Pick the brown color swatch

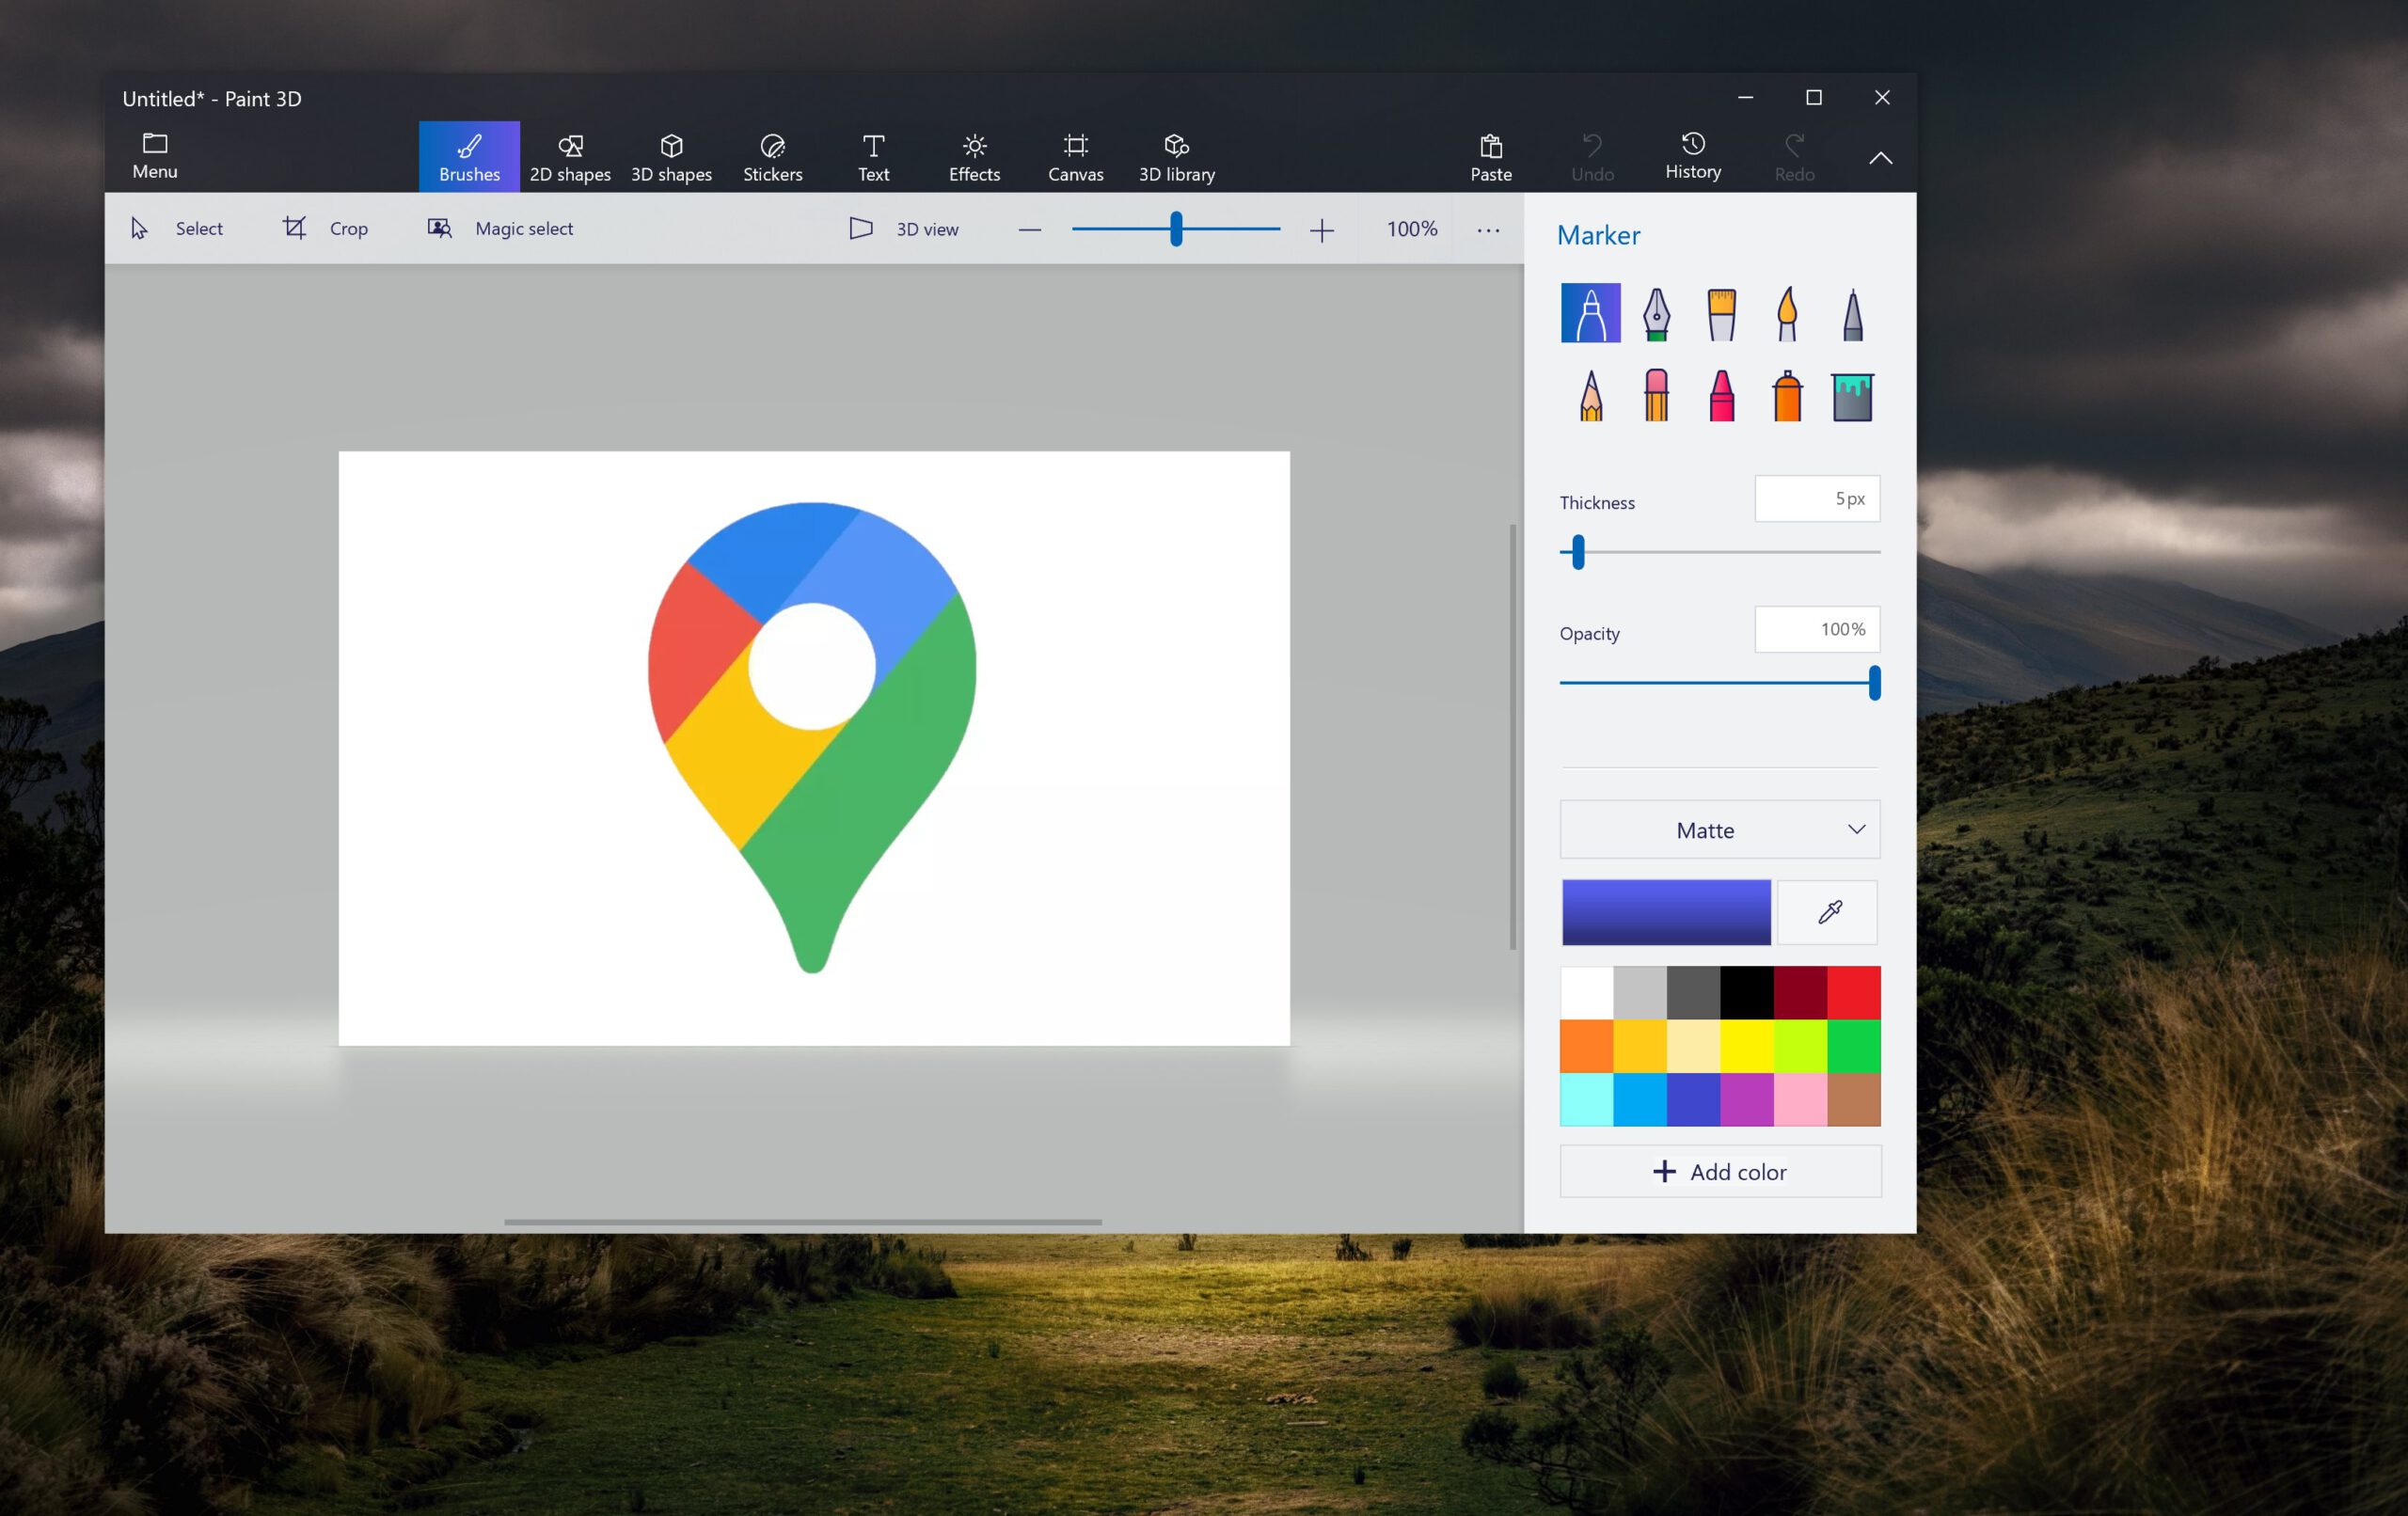point(1854,1099)
